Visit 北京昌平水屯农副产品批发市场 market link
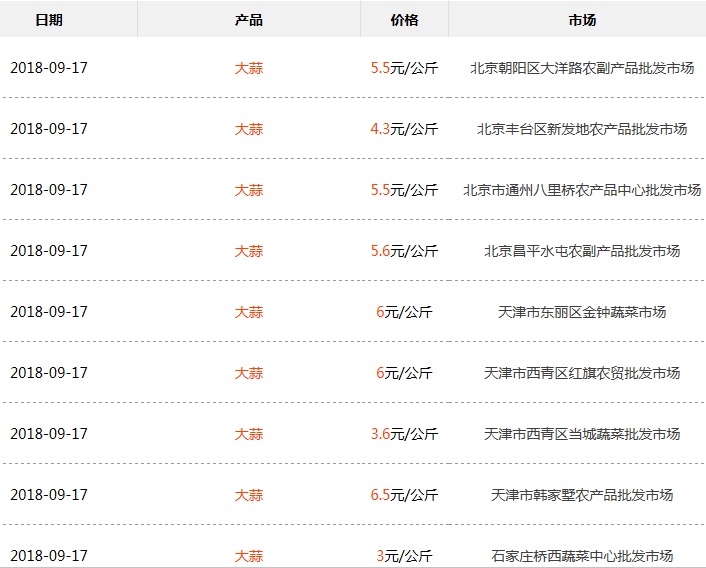 (582, 251)
